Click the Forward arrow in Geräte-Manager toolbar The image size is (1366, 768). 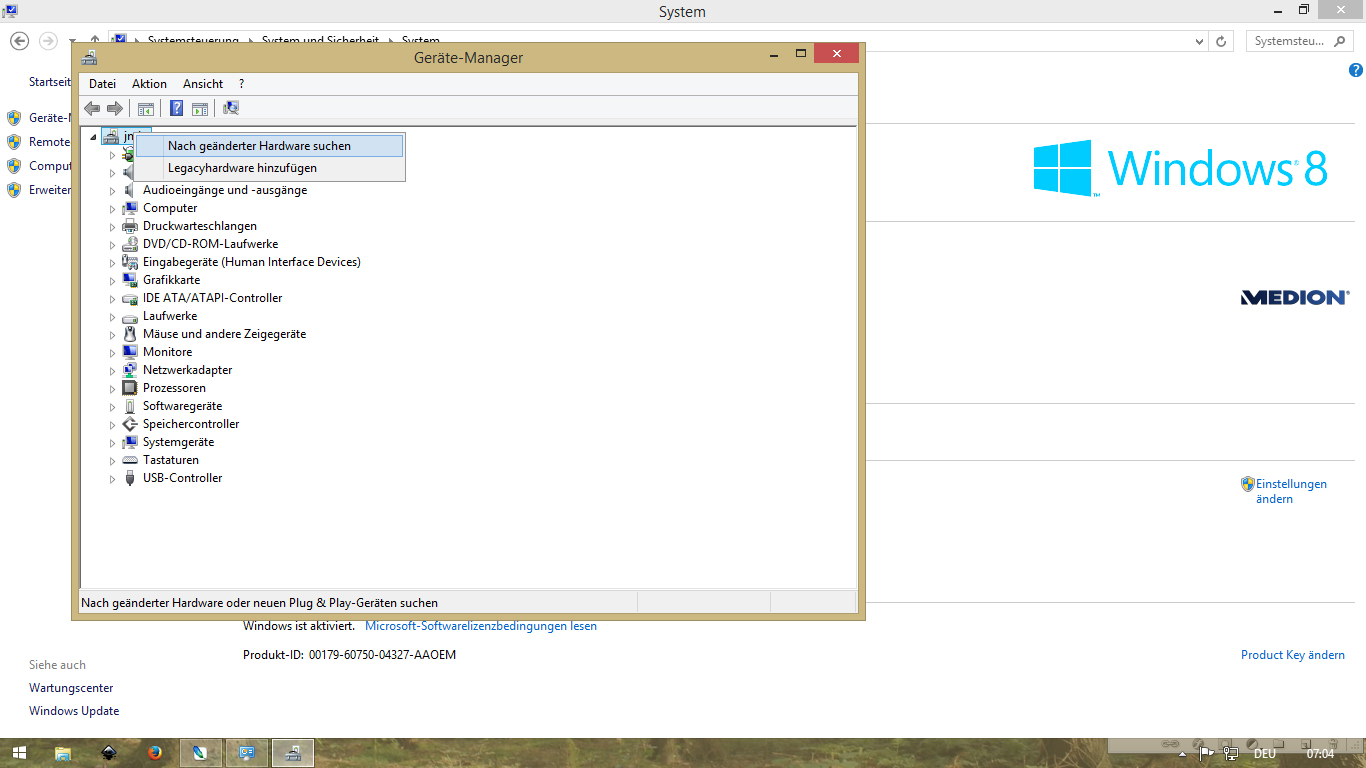[x=115, y=108]
